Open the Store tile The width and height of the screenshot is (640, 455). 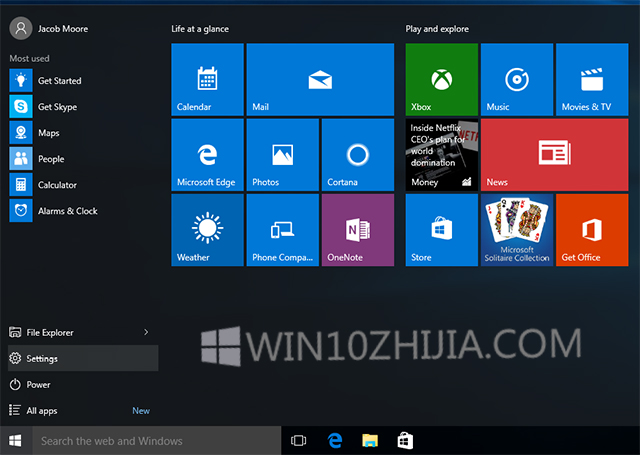tap(442, 230)
